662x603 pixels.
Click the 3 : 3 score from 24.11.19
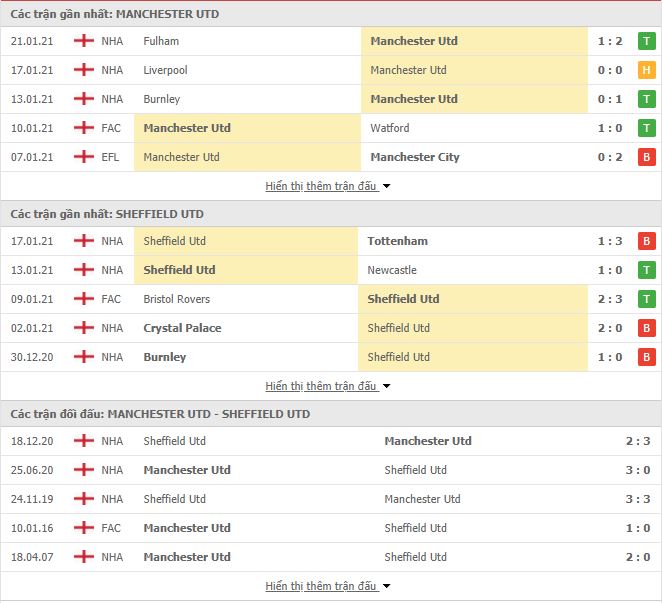(638, 499)
